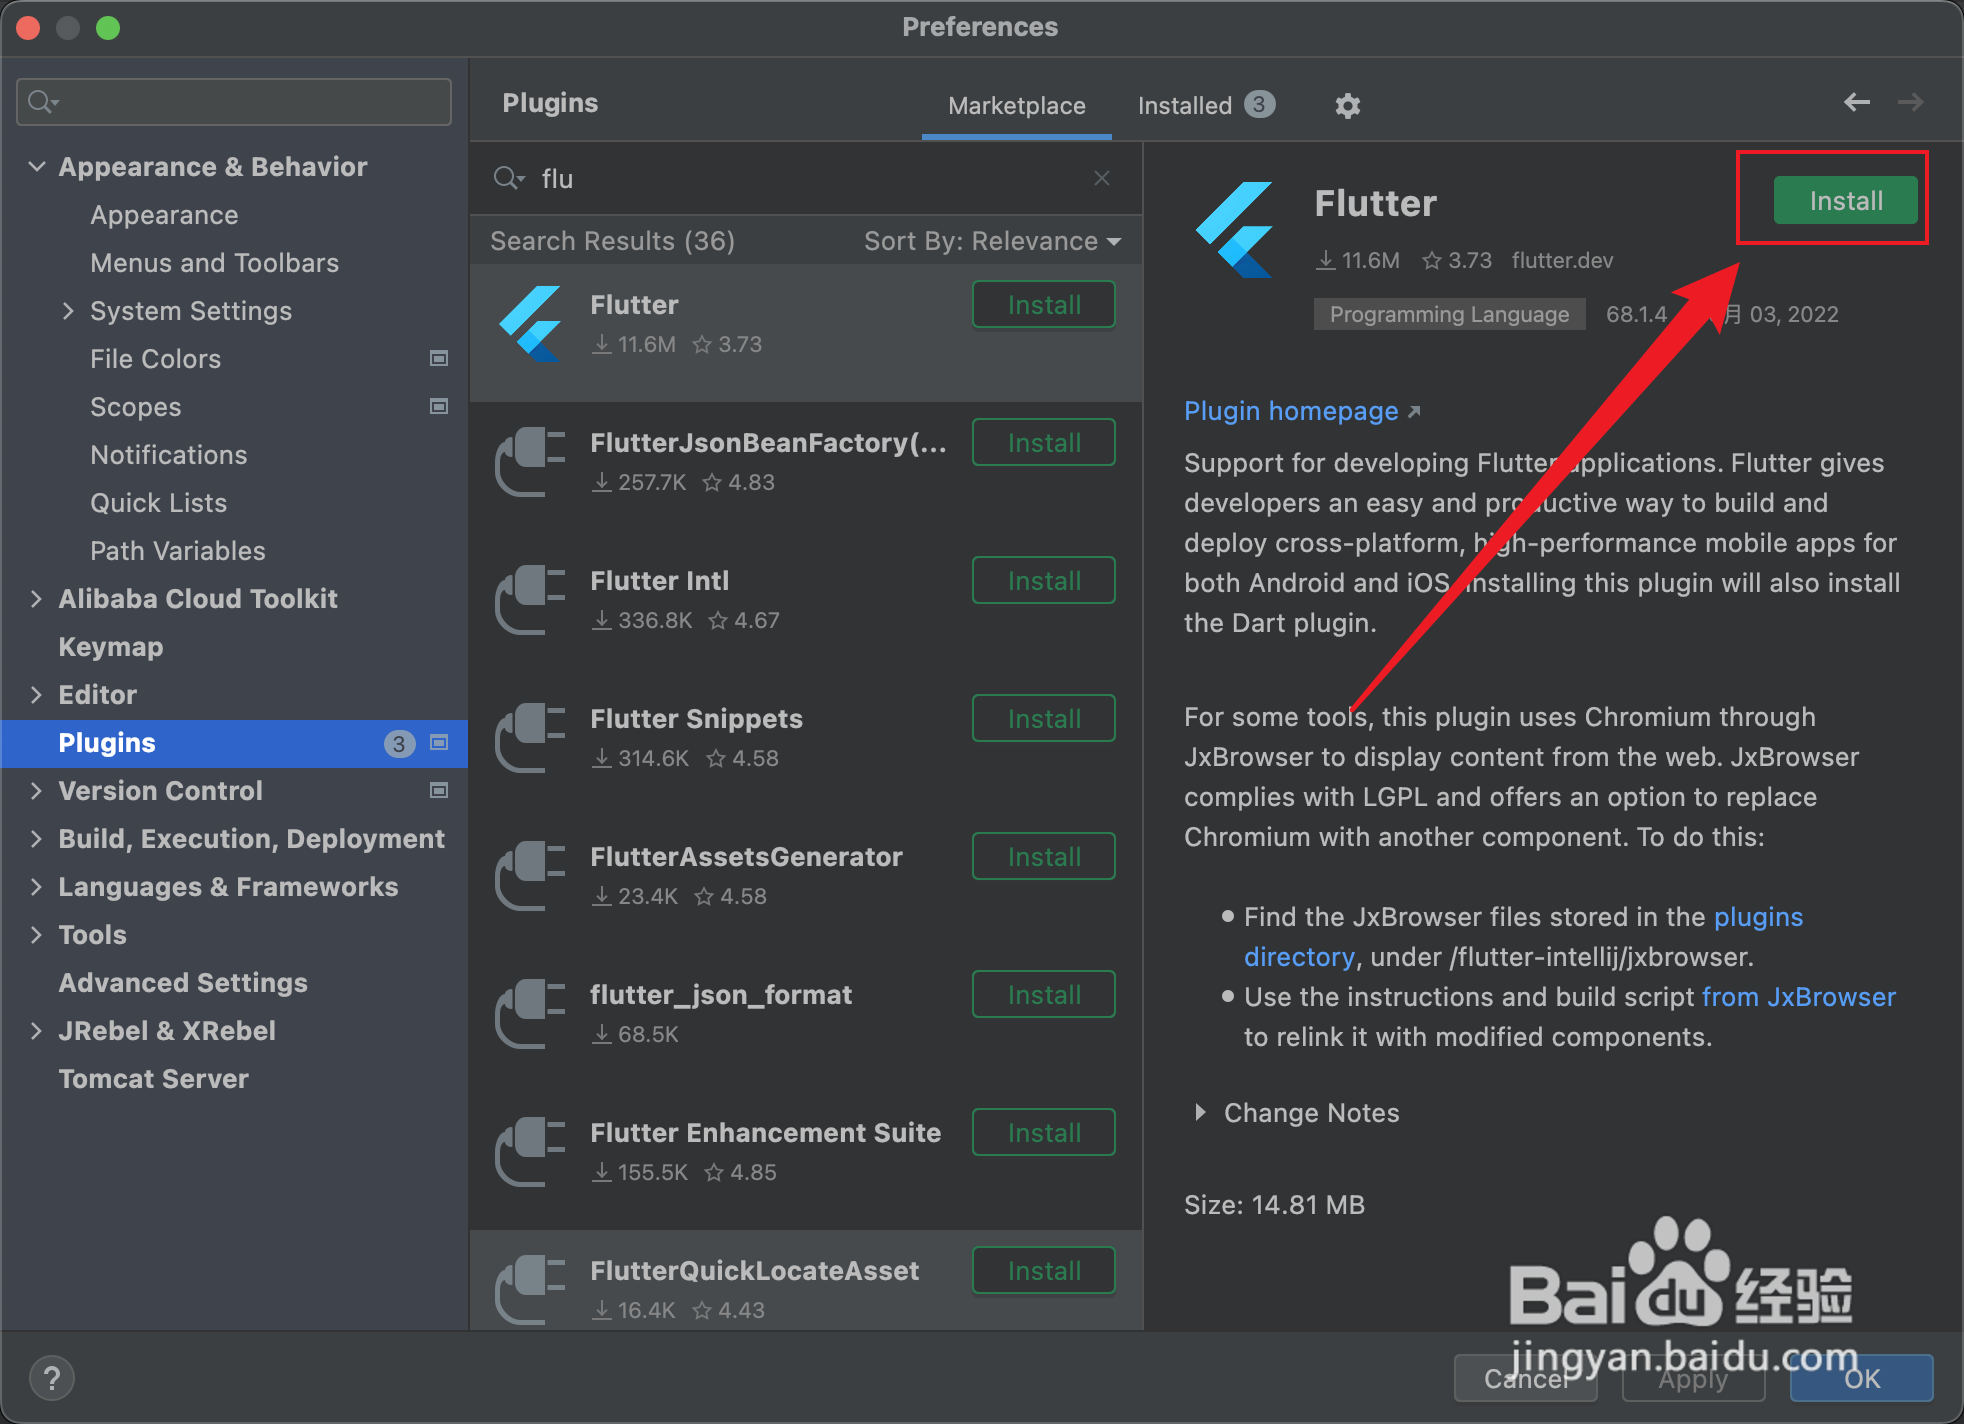Click the settings search field
Viewport: 1964px width, 1424px height.
tap(234, 102)
